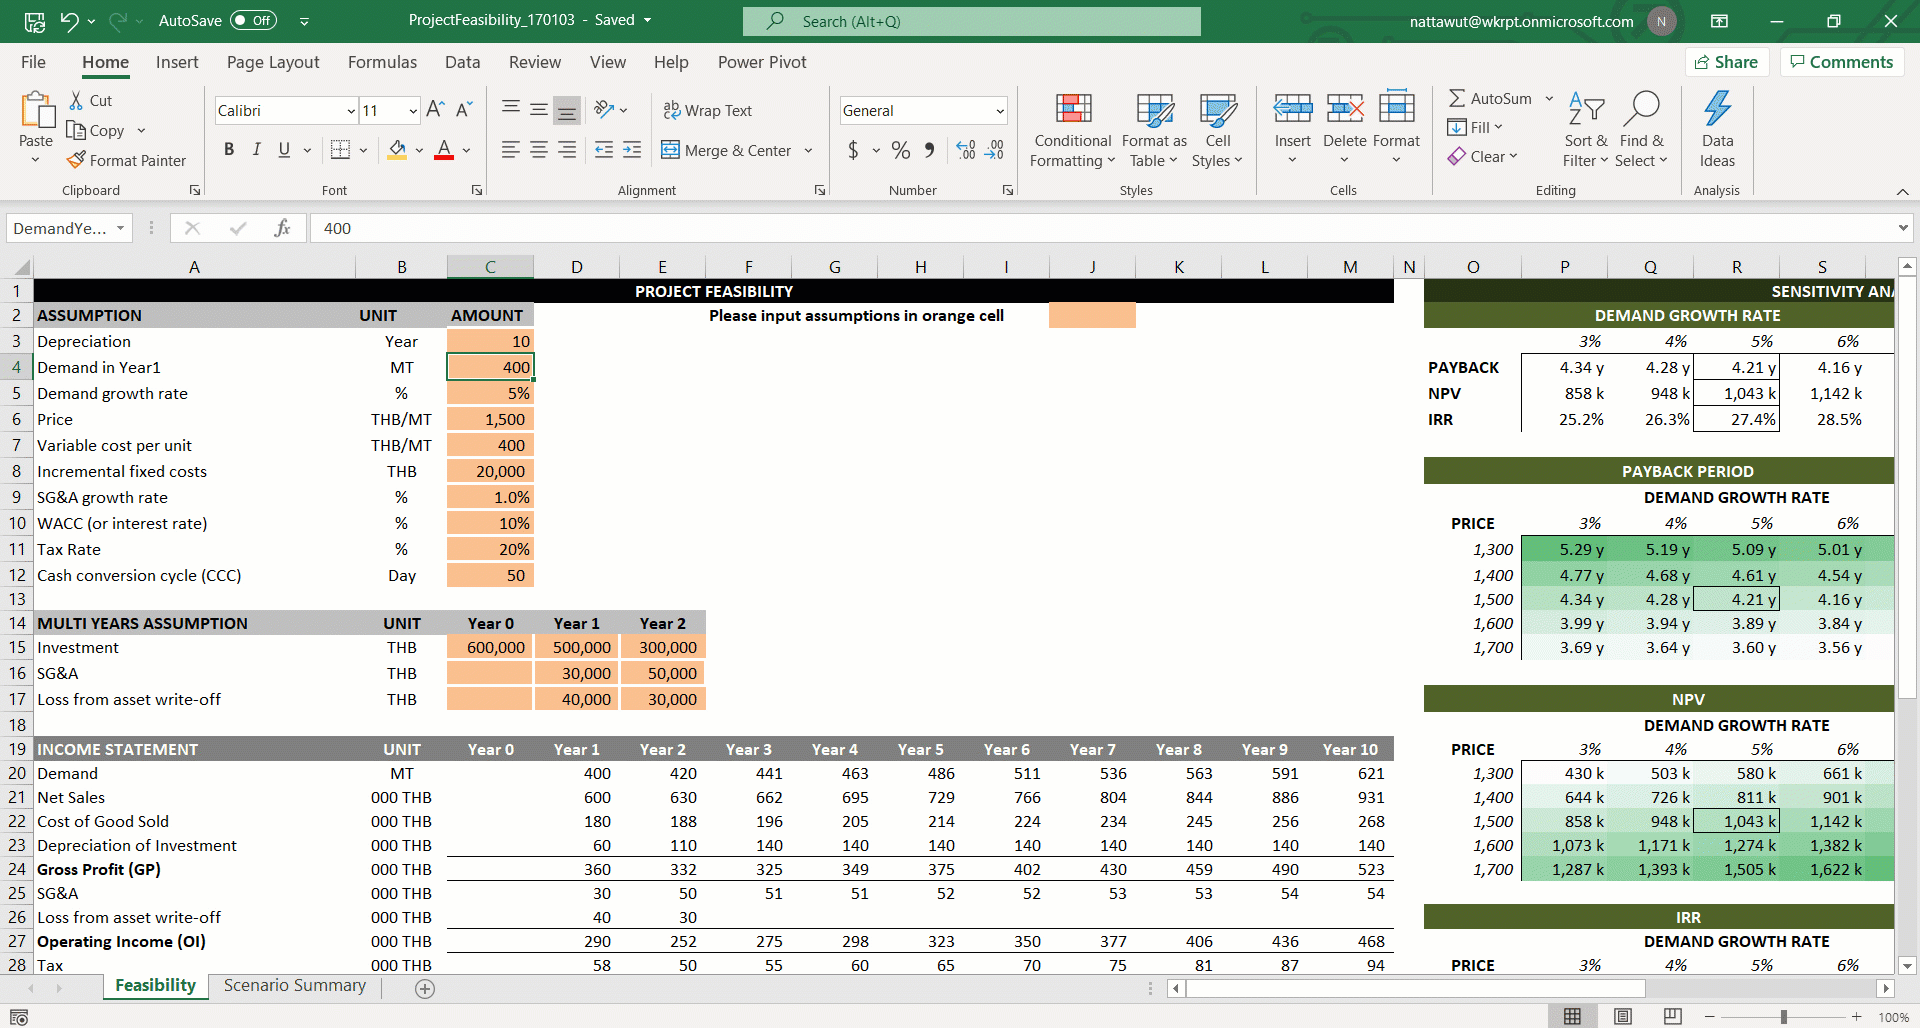1920x1028 pixels.
Task: Toggle the AutoSave switch
Action: 254,20
